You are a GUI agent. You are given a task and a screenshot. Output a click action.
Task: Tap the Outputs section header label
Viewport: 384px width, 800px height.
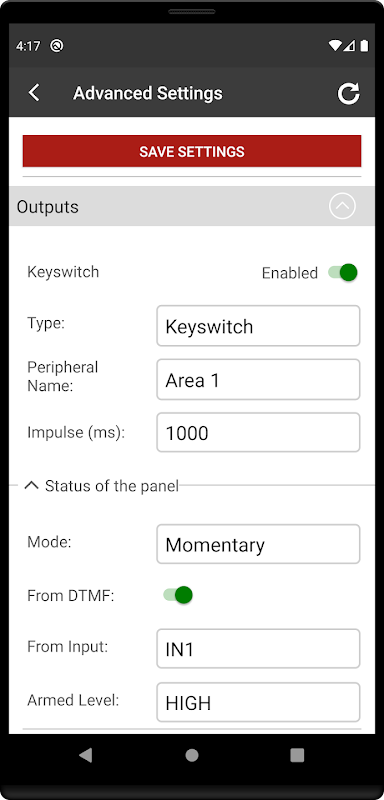coord(48,207)
